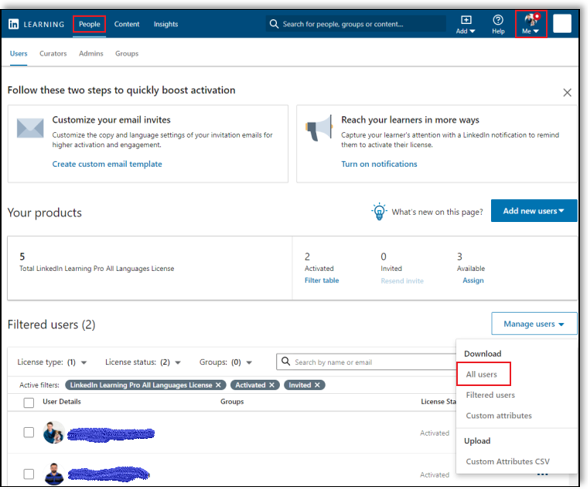The width and height of the screenshot is (588, 489).
Task: Switch to the Admins sub-tab
Action: 91,54
